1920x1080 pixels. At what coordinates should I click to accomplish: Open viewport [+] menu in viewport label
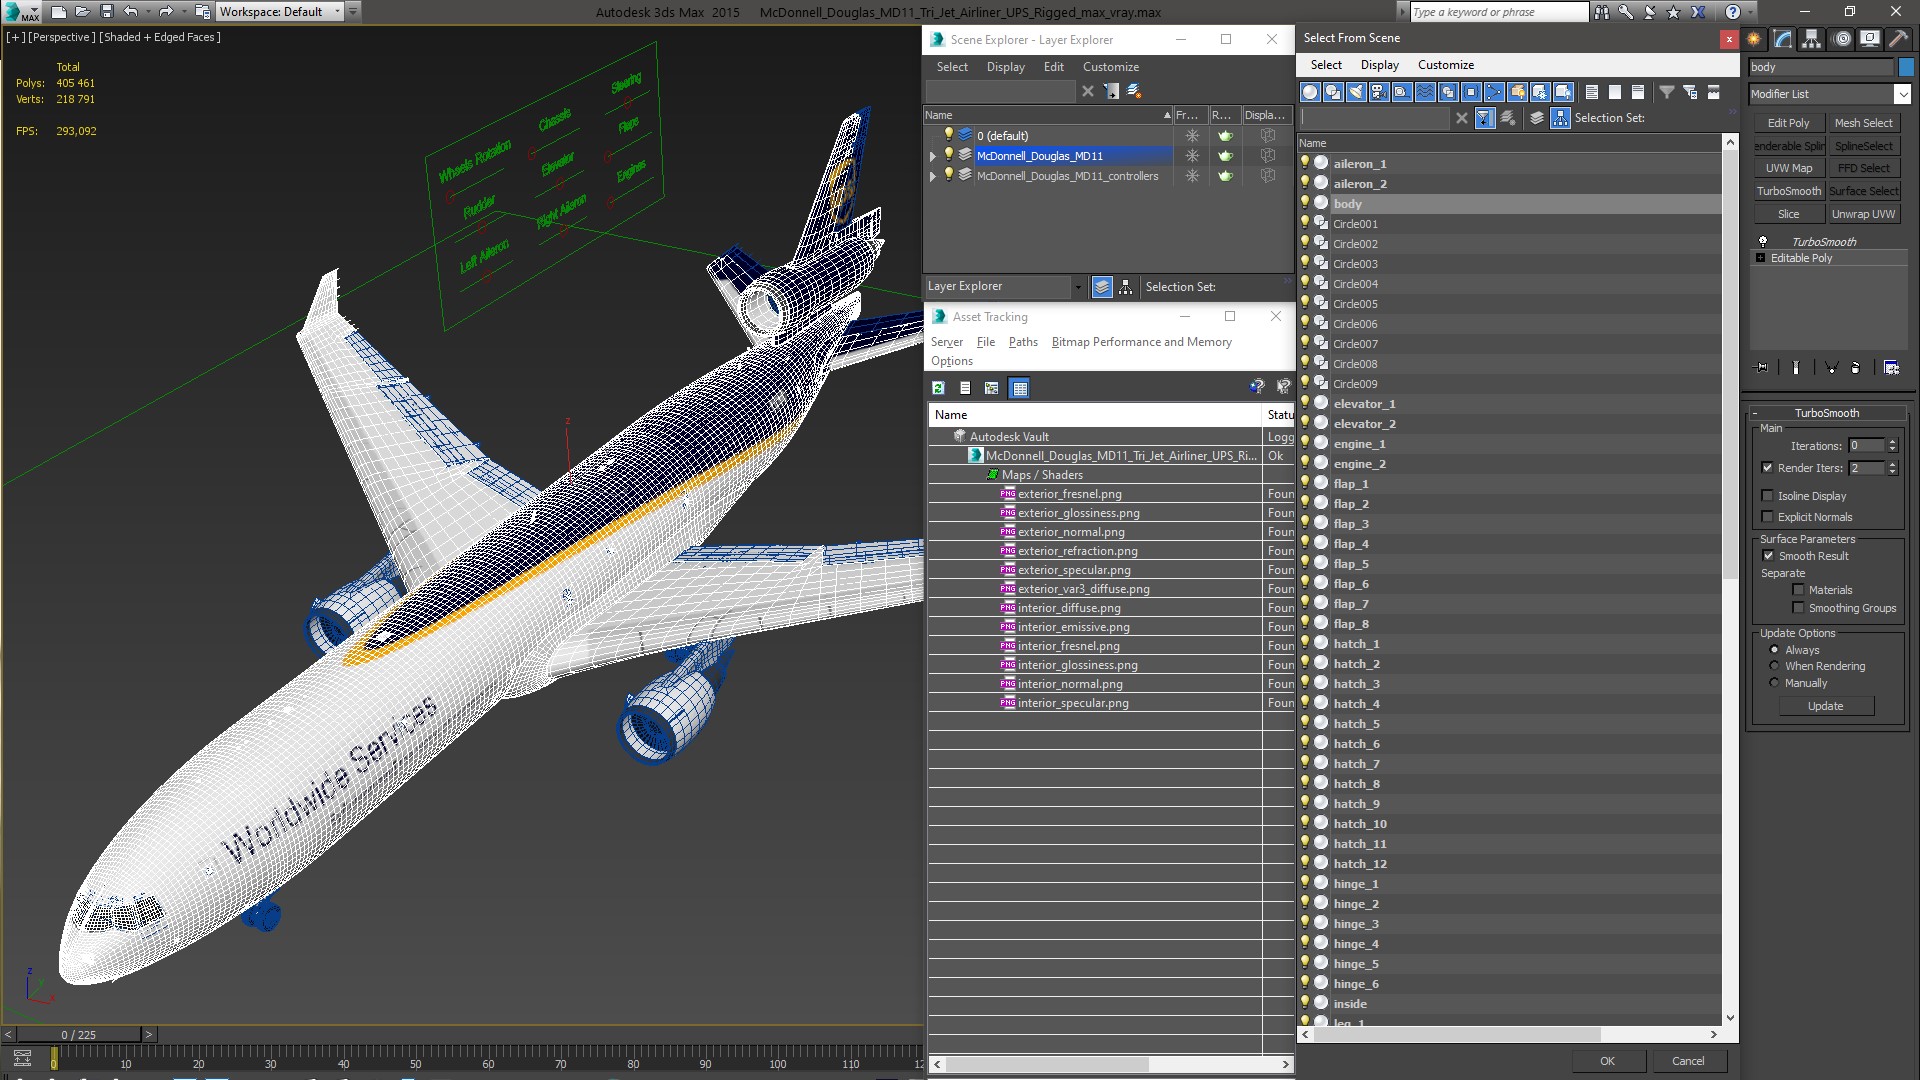[16, 37]
